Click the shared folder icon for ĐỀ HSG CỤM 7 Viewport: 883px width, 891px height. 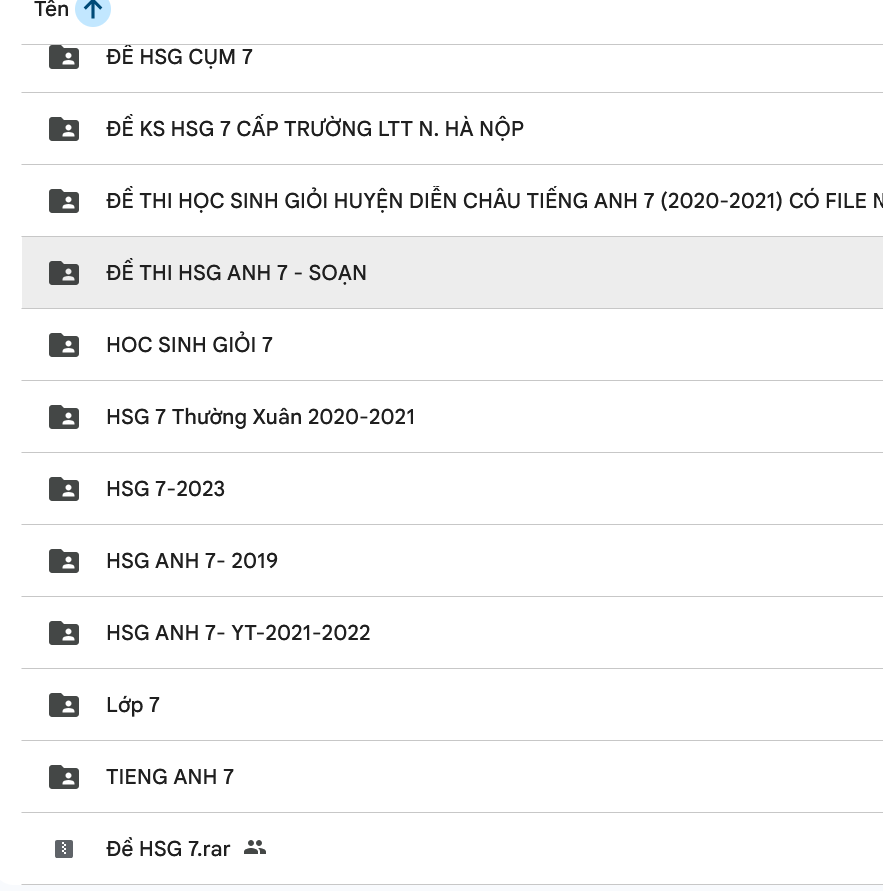64,57
